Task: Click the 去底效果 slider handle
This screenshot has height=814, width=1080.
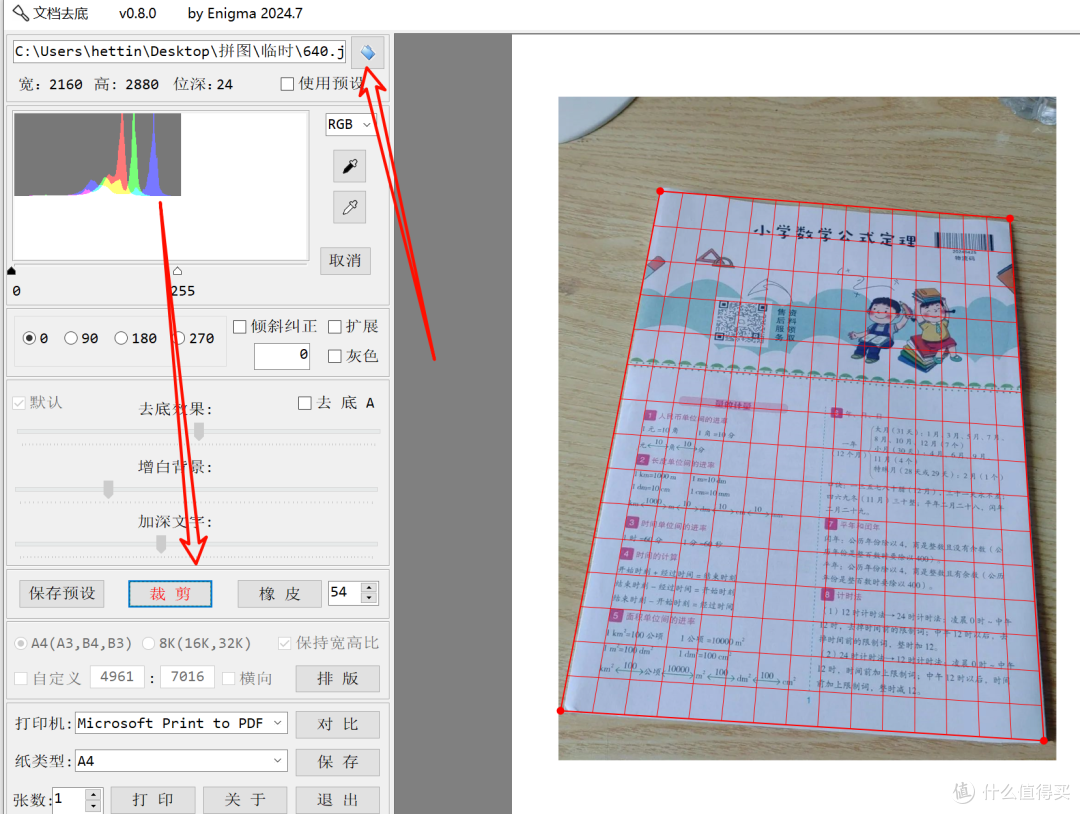Action: (199, 431)
